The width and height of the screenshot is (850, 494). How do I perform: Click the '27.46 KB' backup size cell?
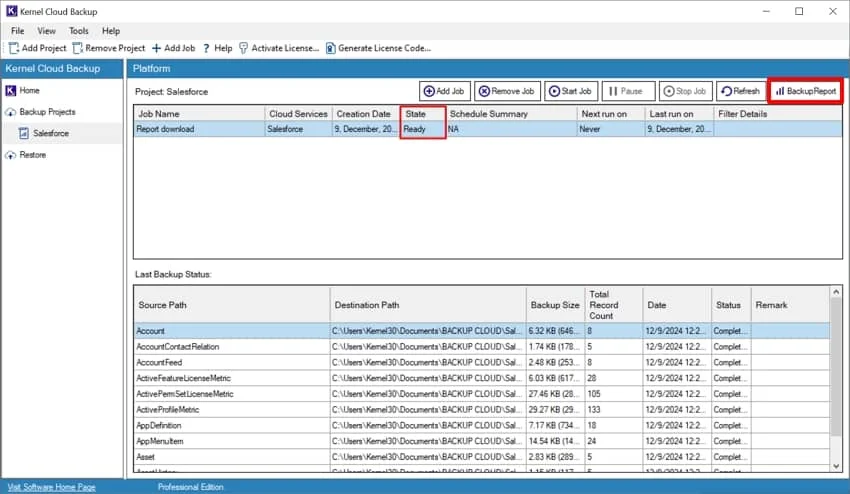tap(556, 394)
